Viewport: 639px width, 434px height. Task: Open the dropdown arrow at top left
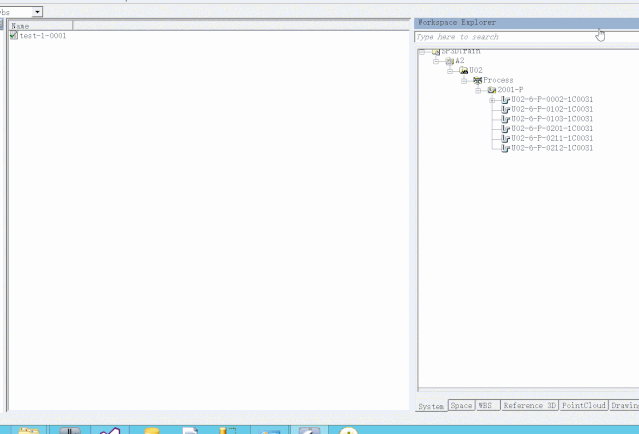click(x=37, y=12)
